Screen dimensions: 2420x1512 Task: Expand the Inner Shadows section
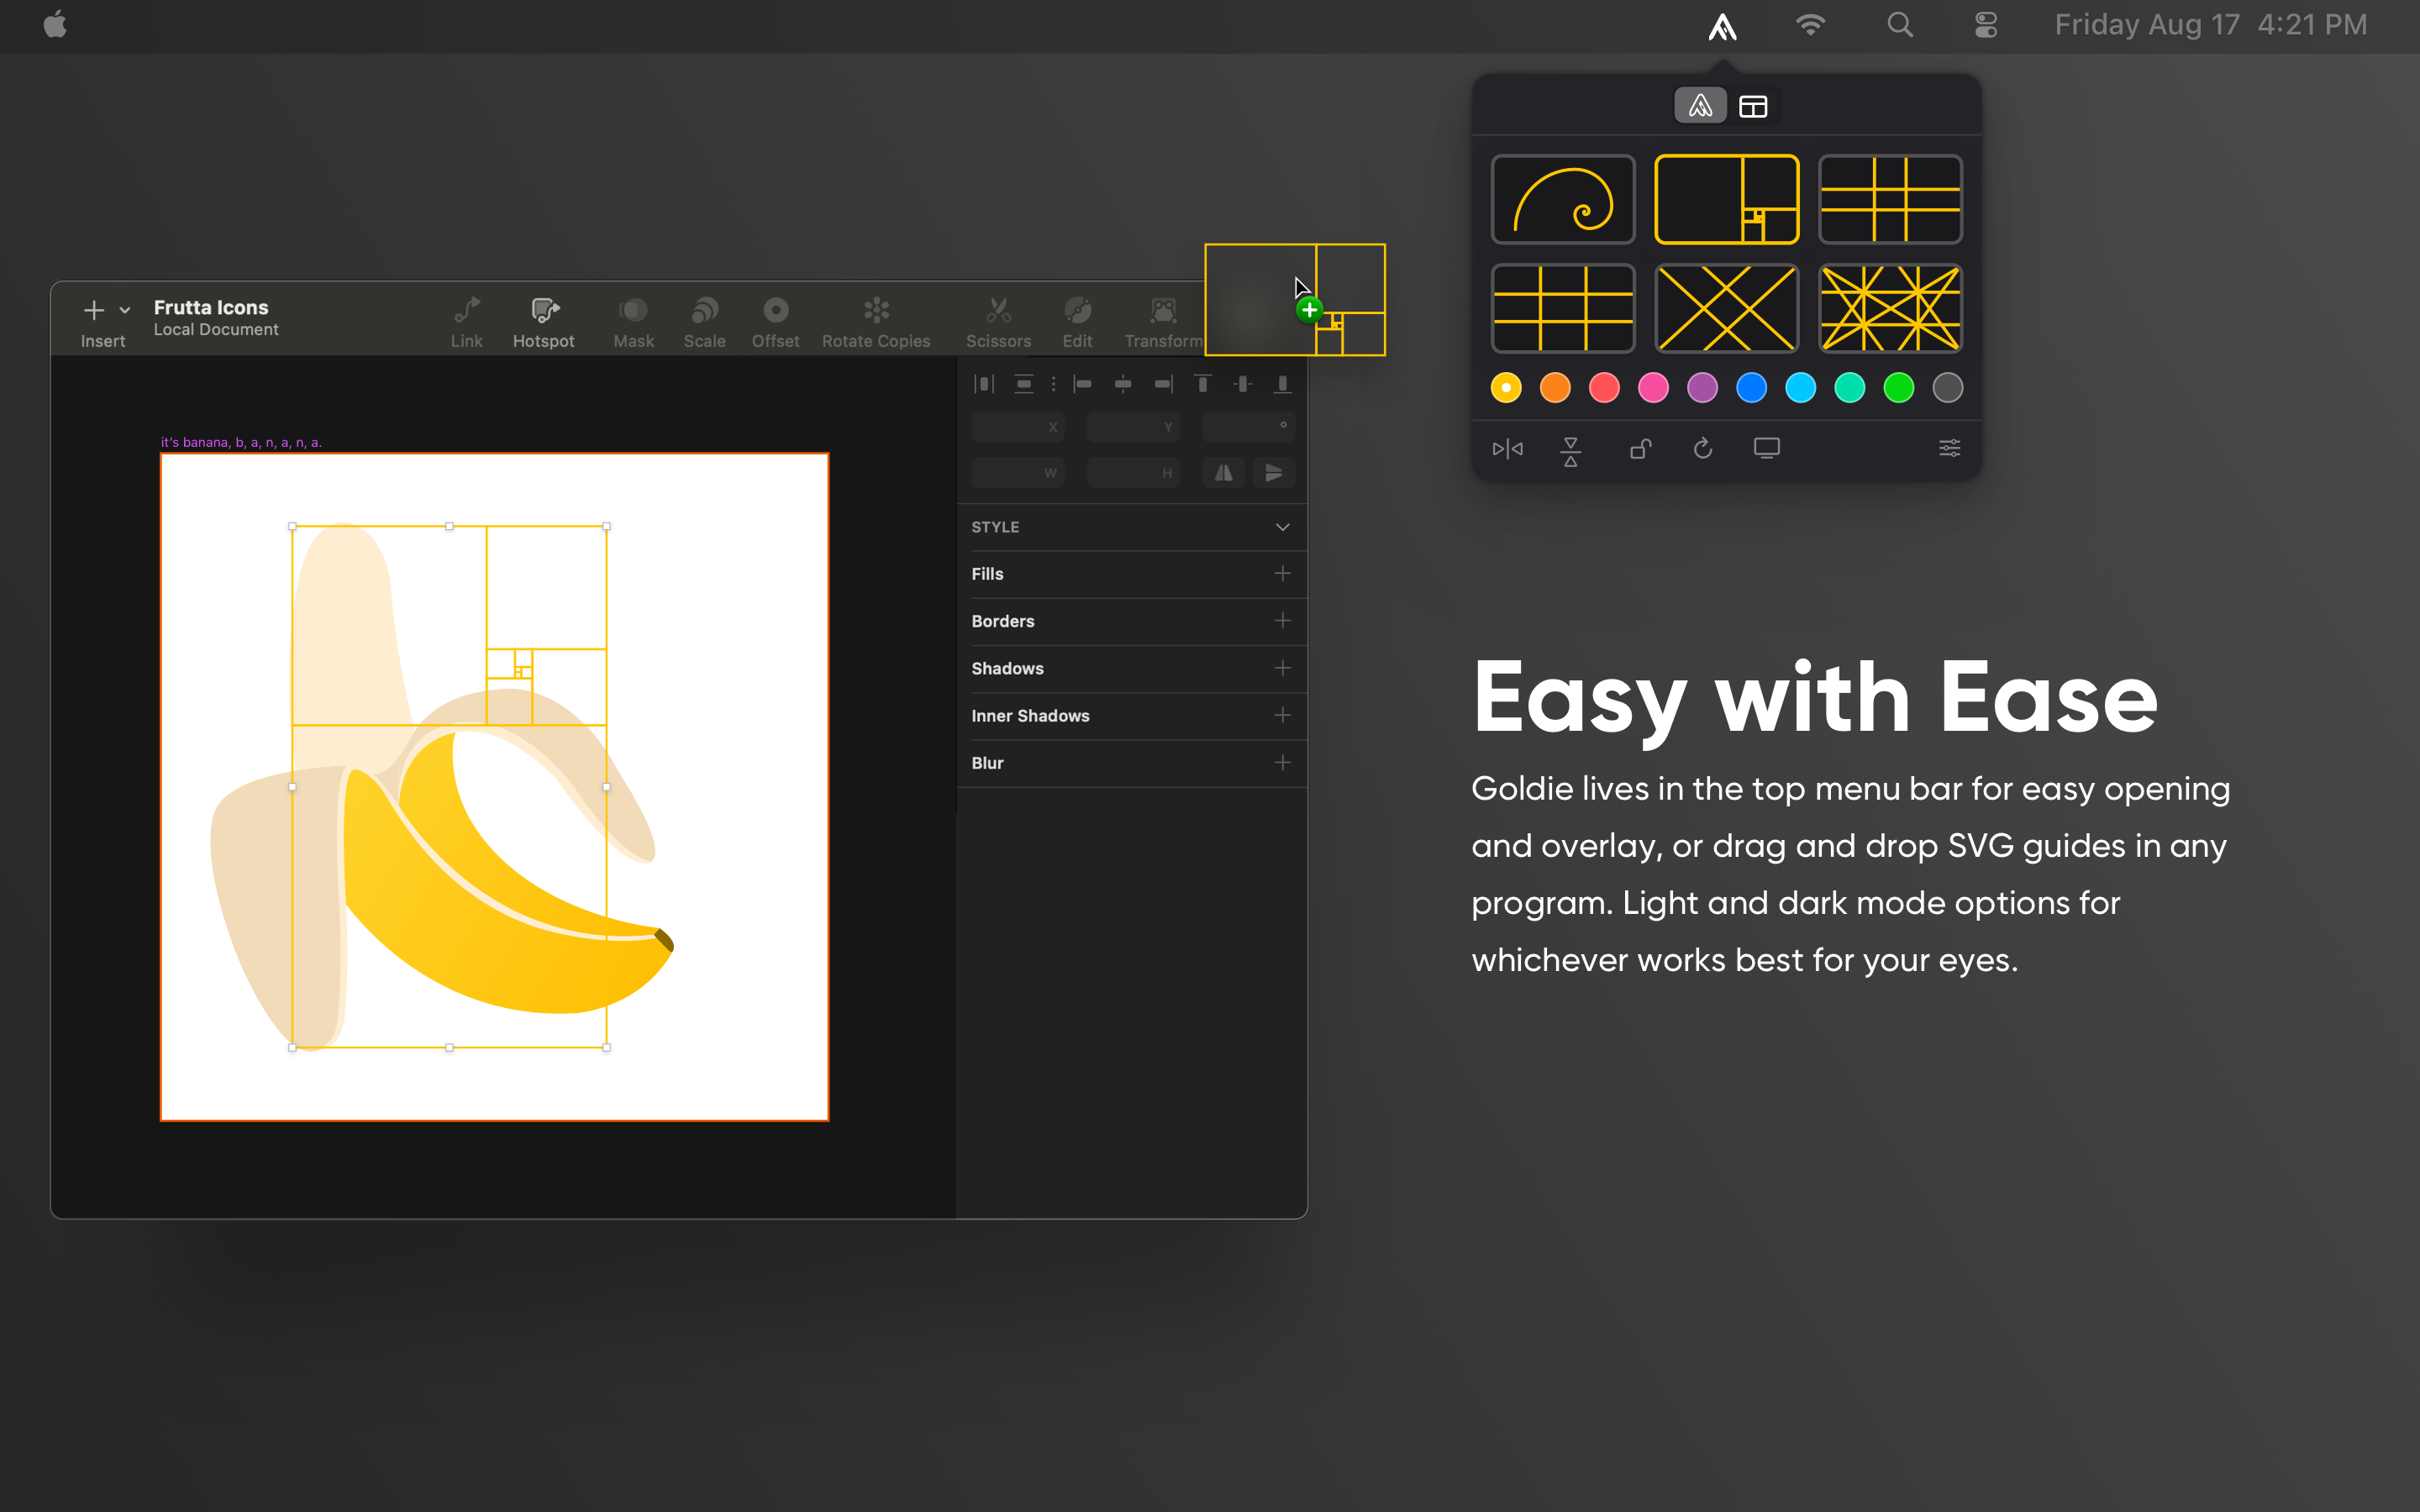click(x=1283, y=715)
